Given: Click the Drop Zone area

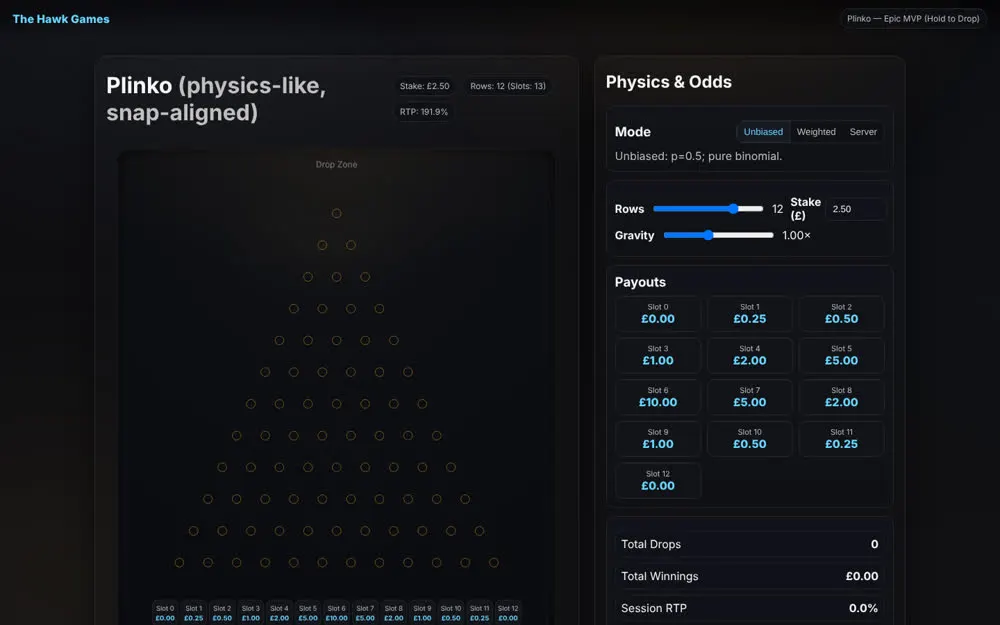Looking at the screenshot, I should pyautogui.click(x=336, y=165).
